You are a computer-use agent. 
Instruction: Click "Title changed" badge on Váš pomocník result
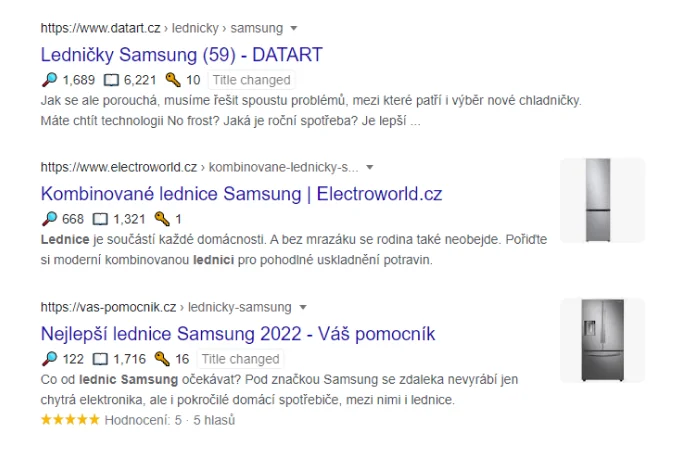pos(240,359)
